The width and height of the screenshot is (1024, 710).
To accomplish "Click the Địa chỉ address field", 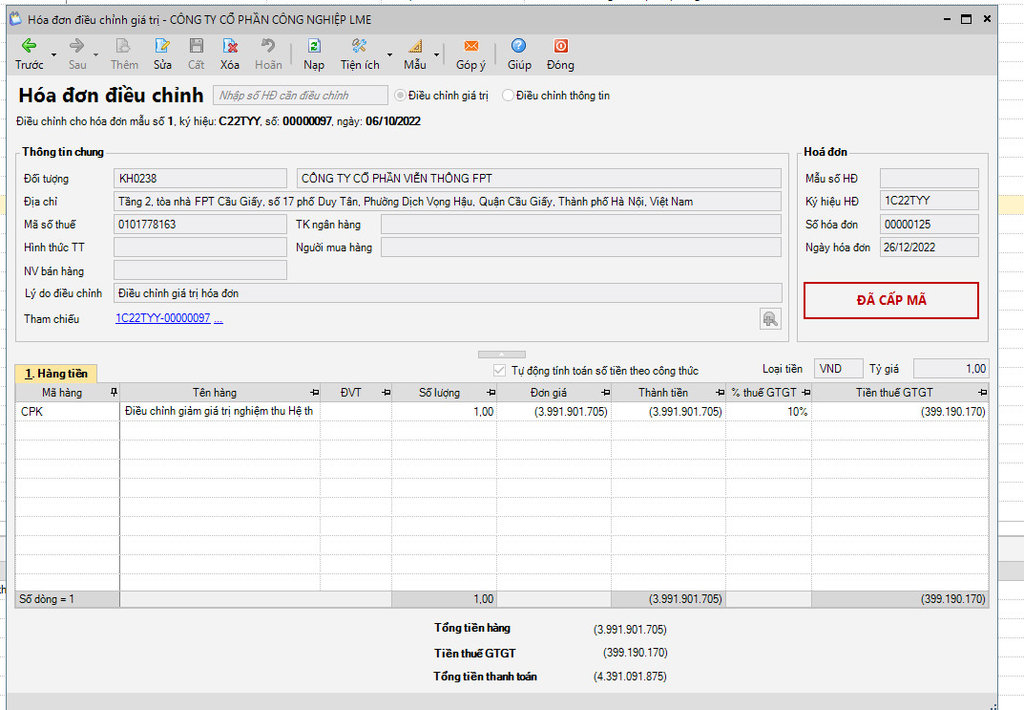I will pos(447,201).
